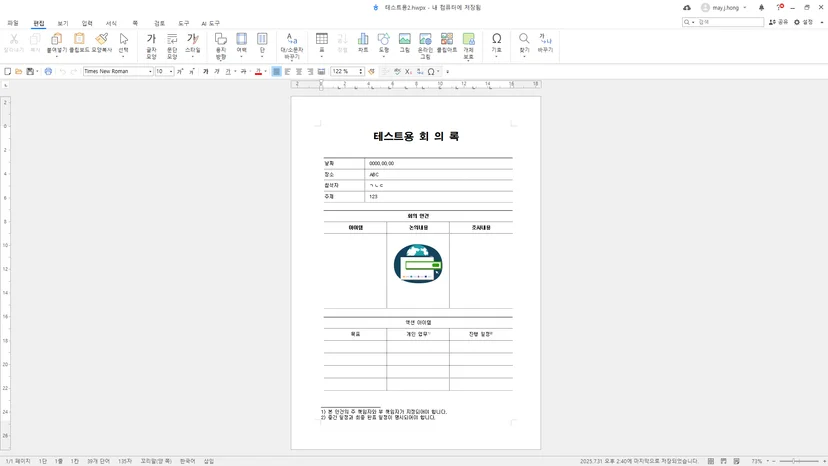Click the 설정 (Settings) button
828x466 pixels.
point(803,22)
